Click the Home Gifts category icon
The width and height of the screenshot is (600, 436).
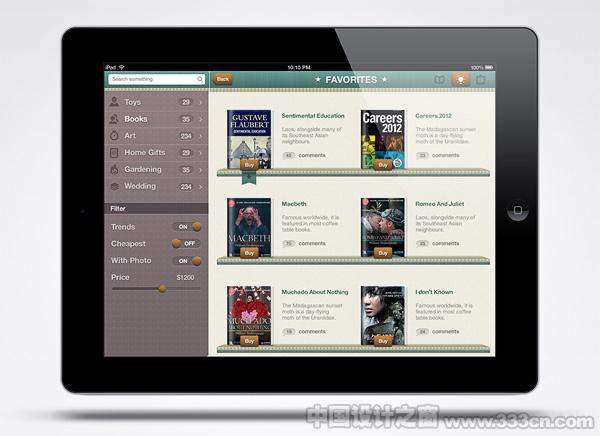[x=114, y=153]
